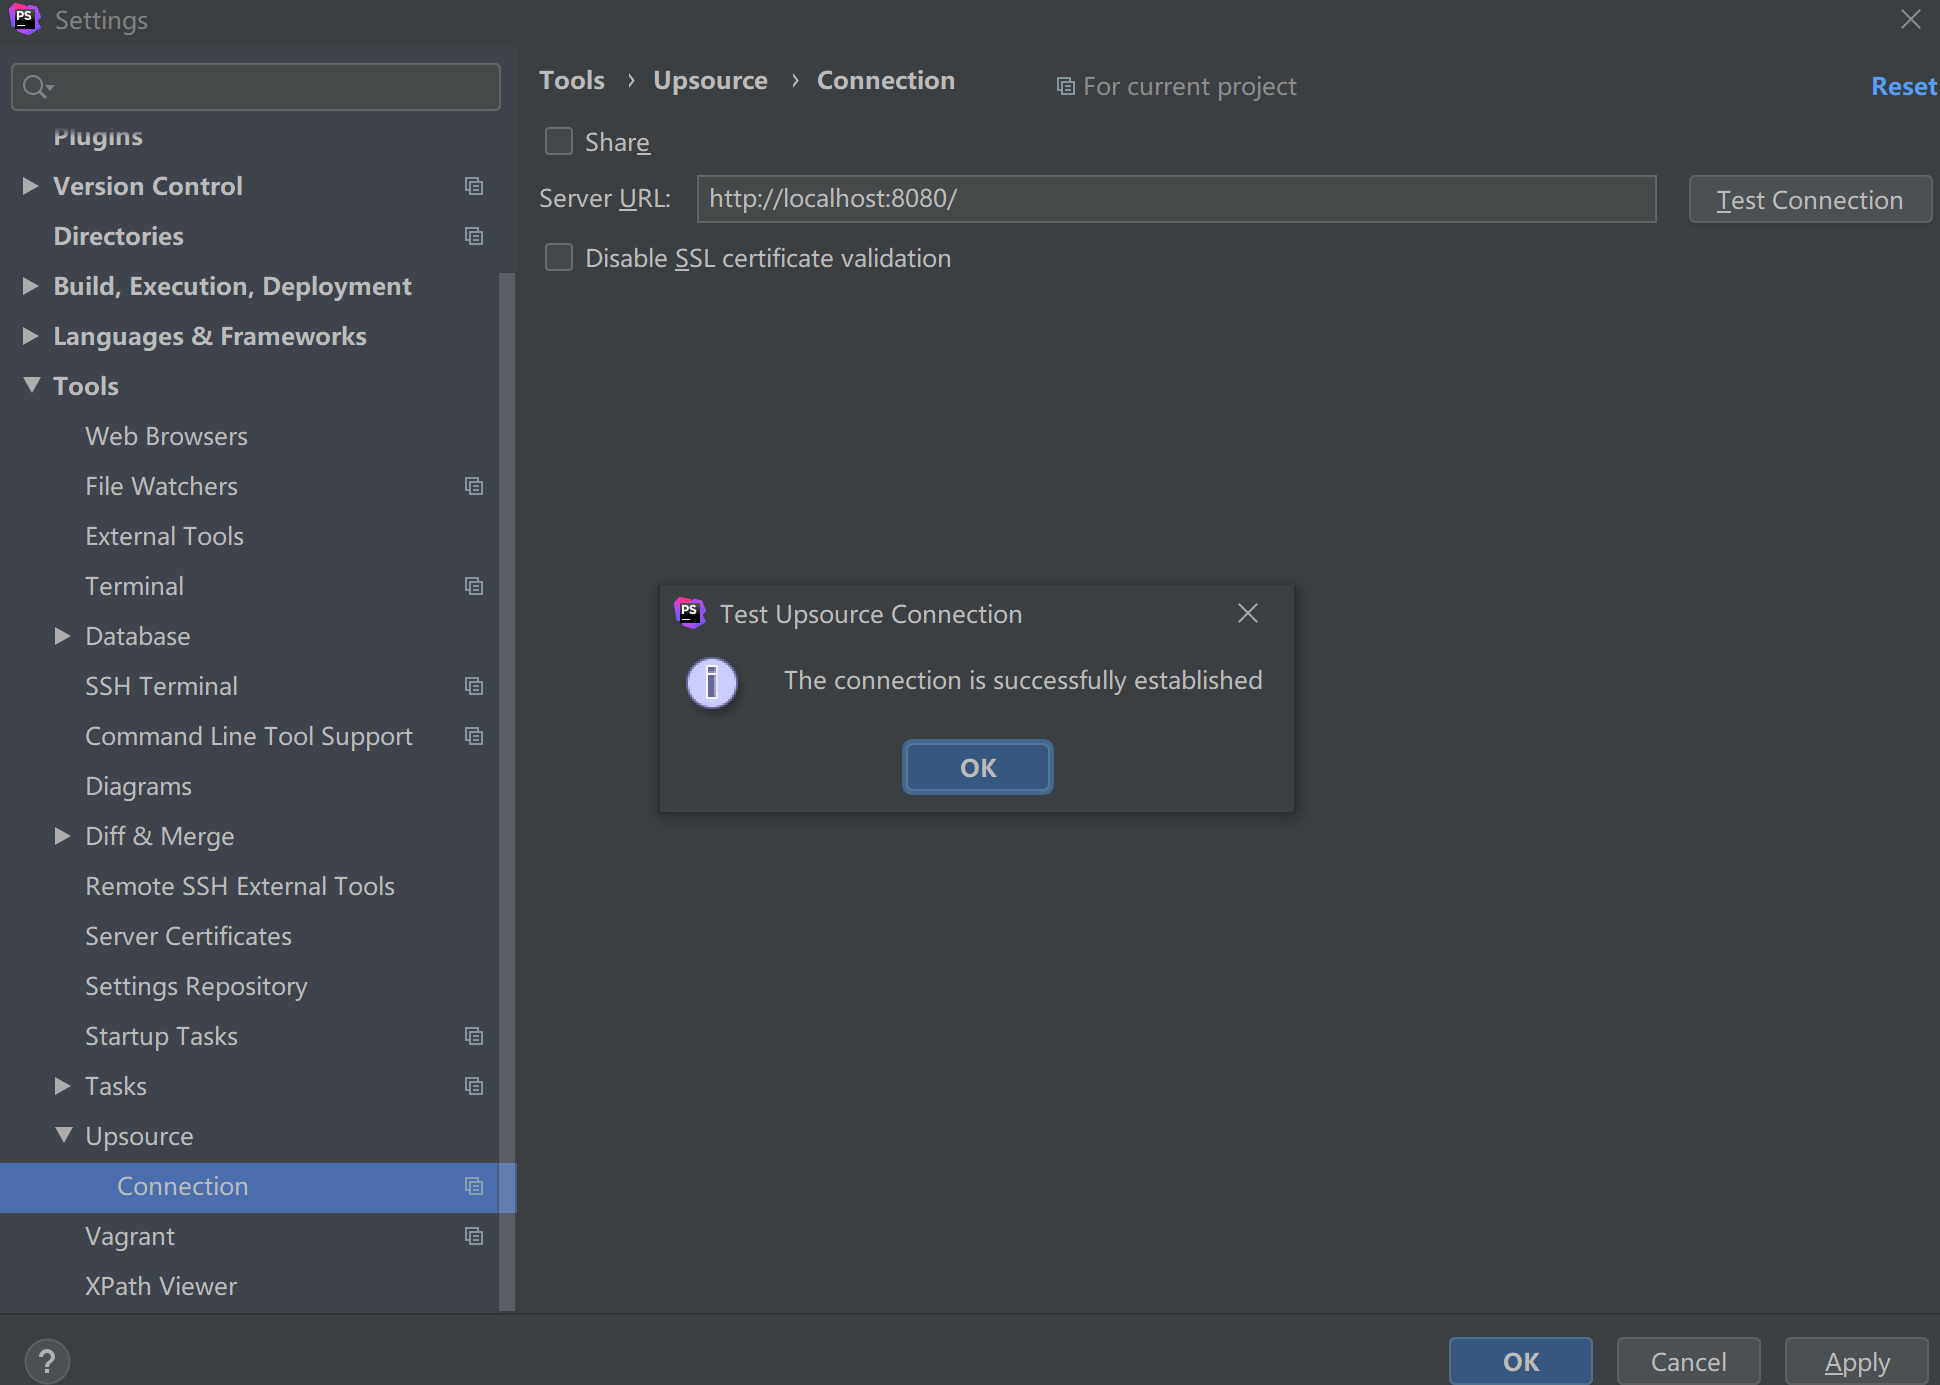Click OK in the connection success dialog

pyautogui.click(x=978, y=767)
